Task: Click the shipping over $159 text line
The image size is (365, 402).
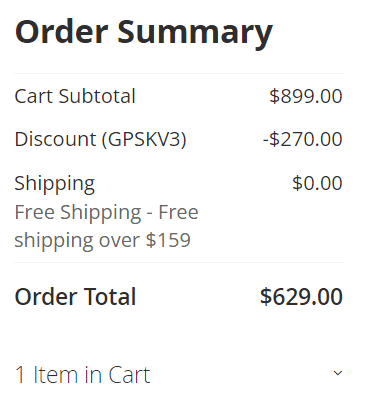Action: pyautogui.click(x=103, y=240)
